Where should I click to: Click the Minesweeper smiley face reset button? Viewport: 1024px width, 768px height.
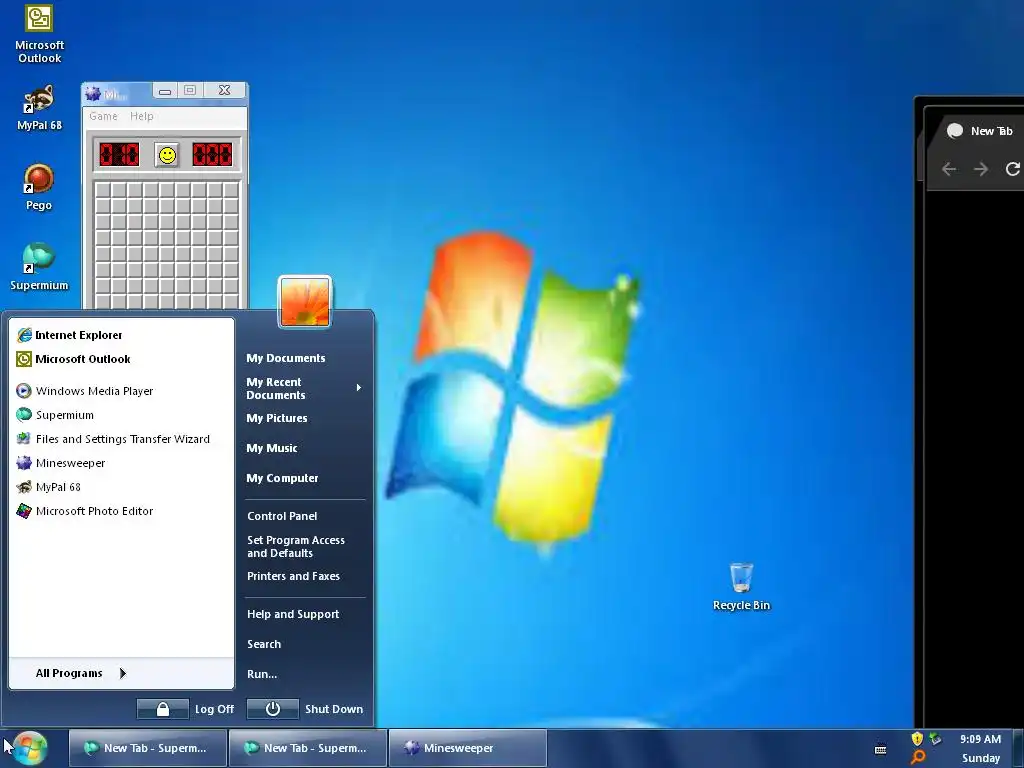(167, 155)
